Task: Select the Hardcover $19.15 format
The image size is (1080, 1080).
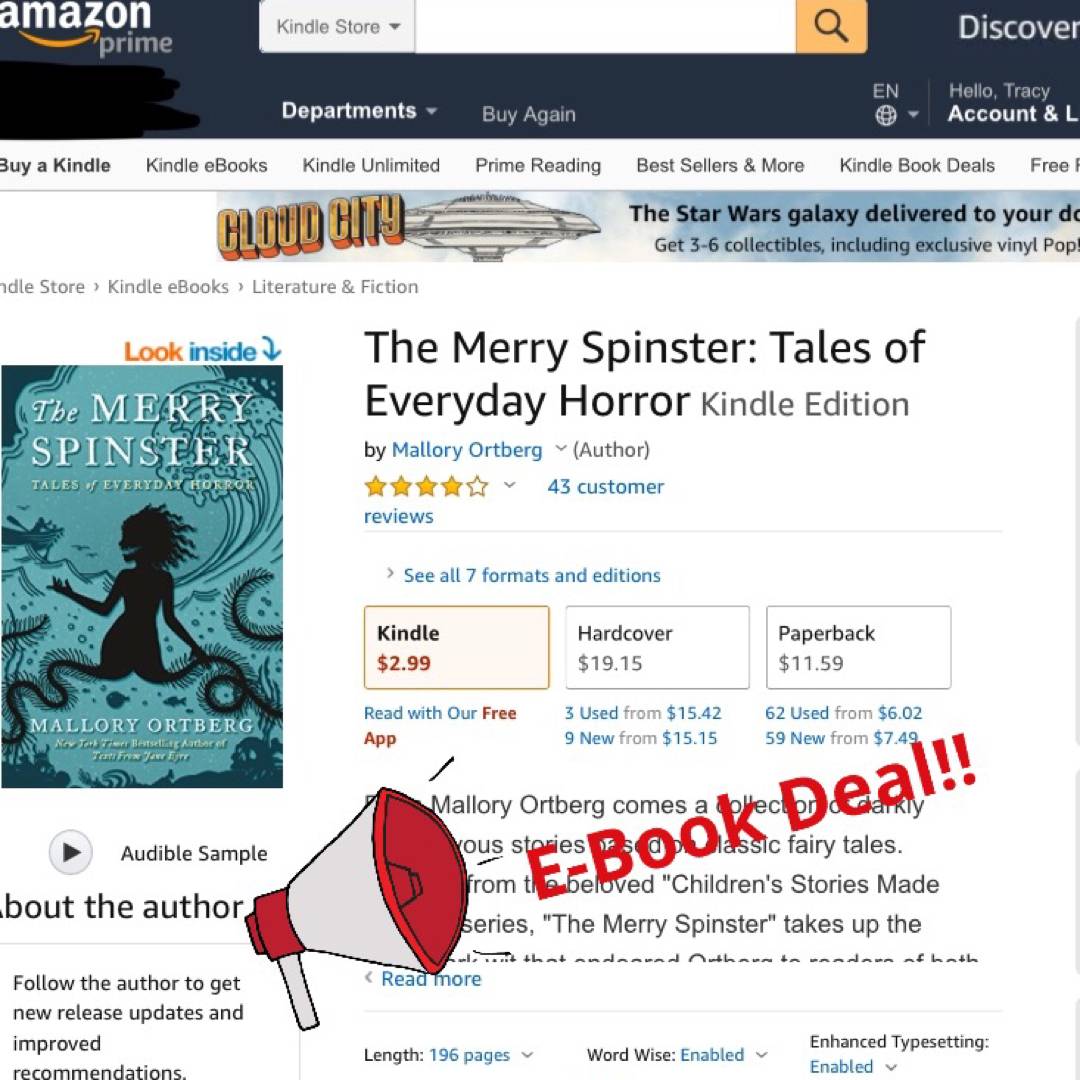Action: 657,647
